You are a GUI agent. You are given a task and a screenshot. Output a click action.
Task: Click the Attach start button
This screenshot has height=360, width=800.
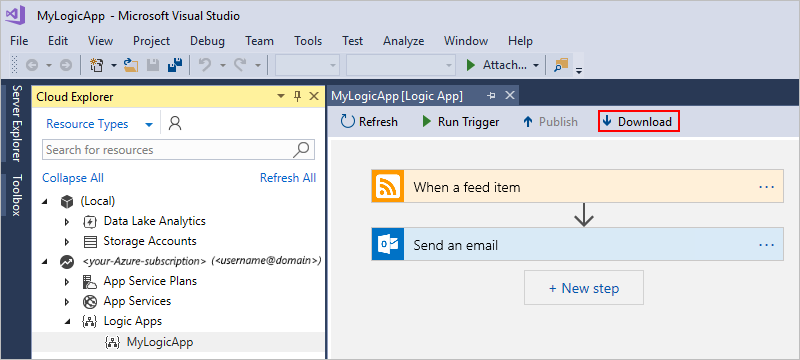(497, 65)
